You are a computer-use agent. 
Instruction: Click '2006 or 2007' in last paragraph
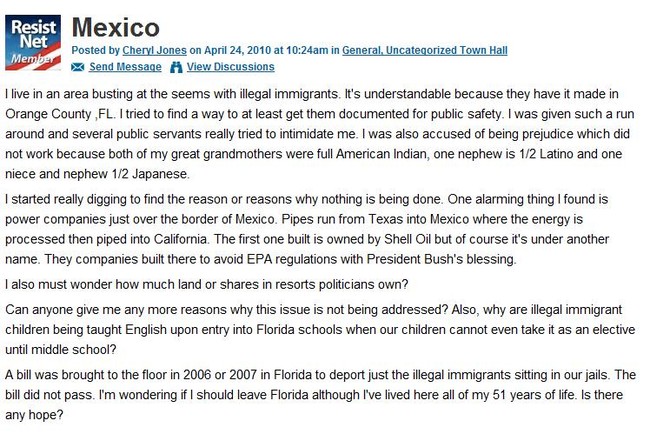(x=220, y=375)
